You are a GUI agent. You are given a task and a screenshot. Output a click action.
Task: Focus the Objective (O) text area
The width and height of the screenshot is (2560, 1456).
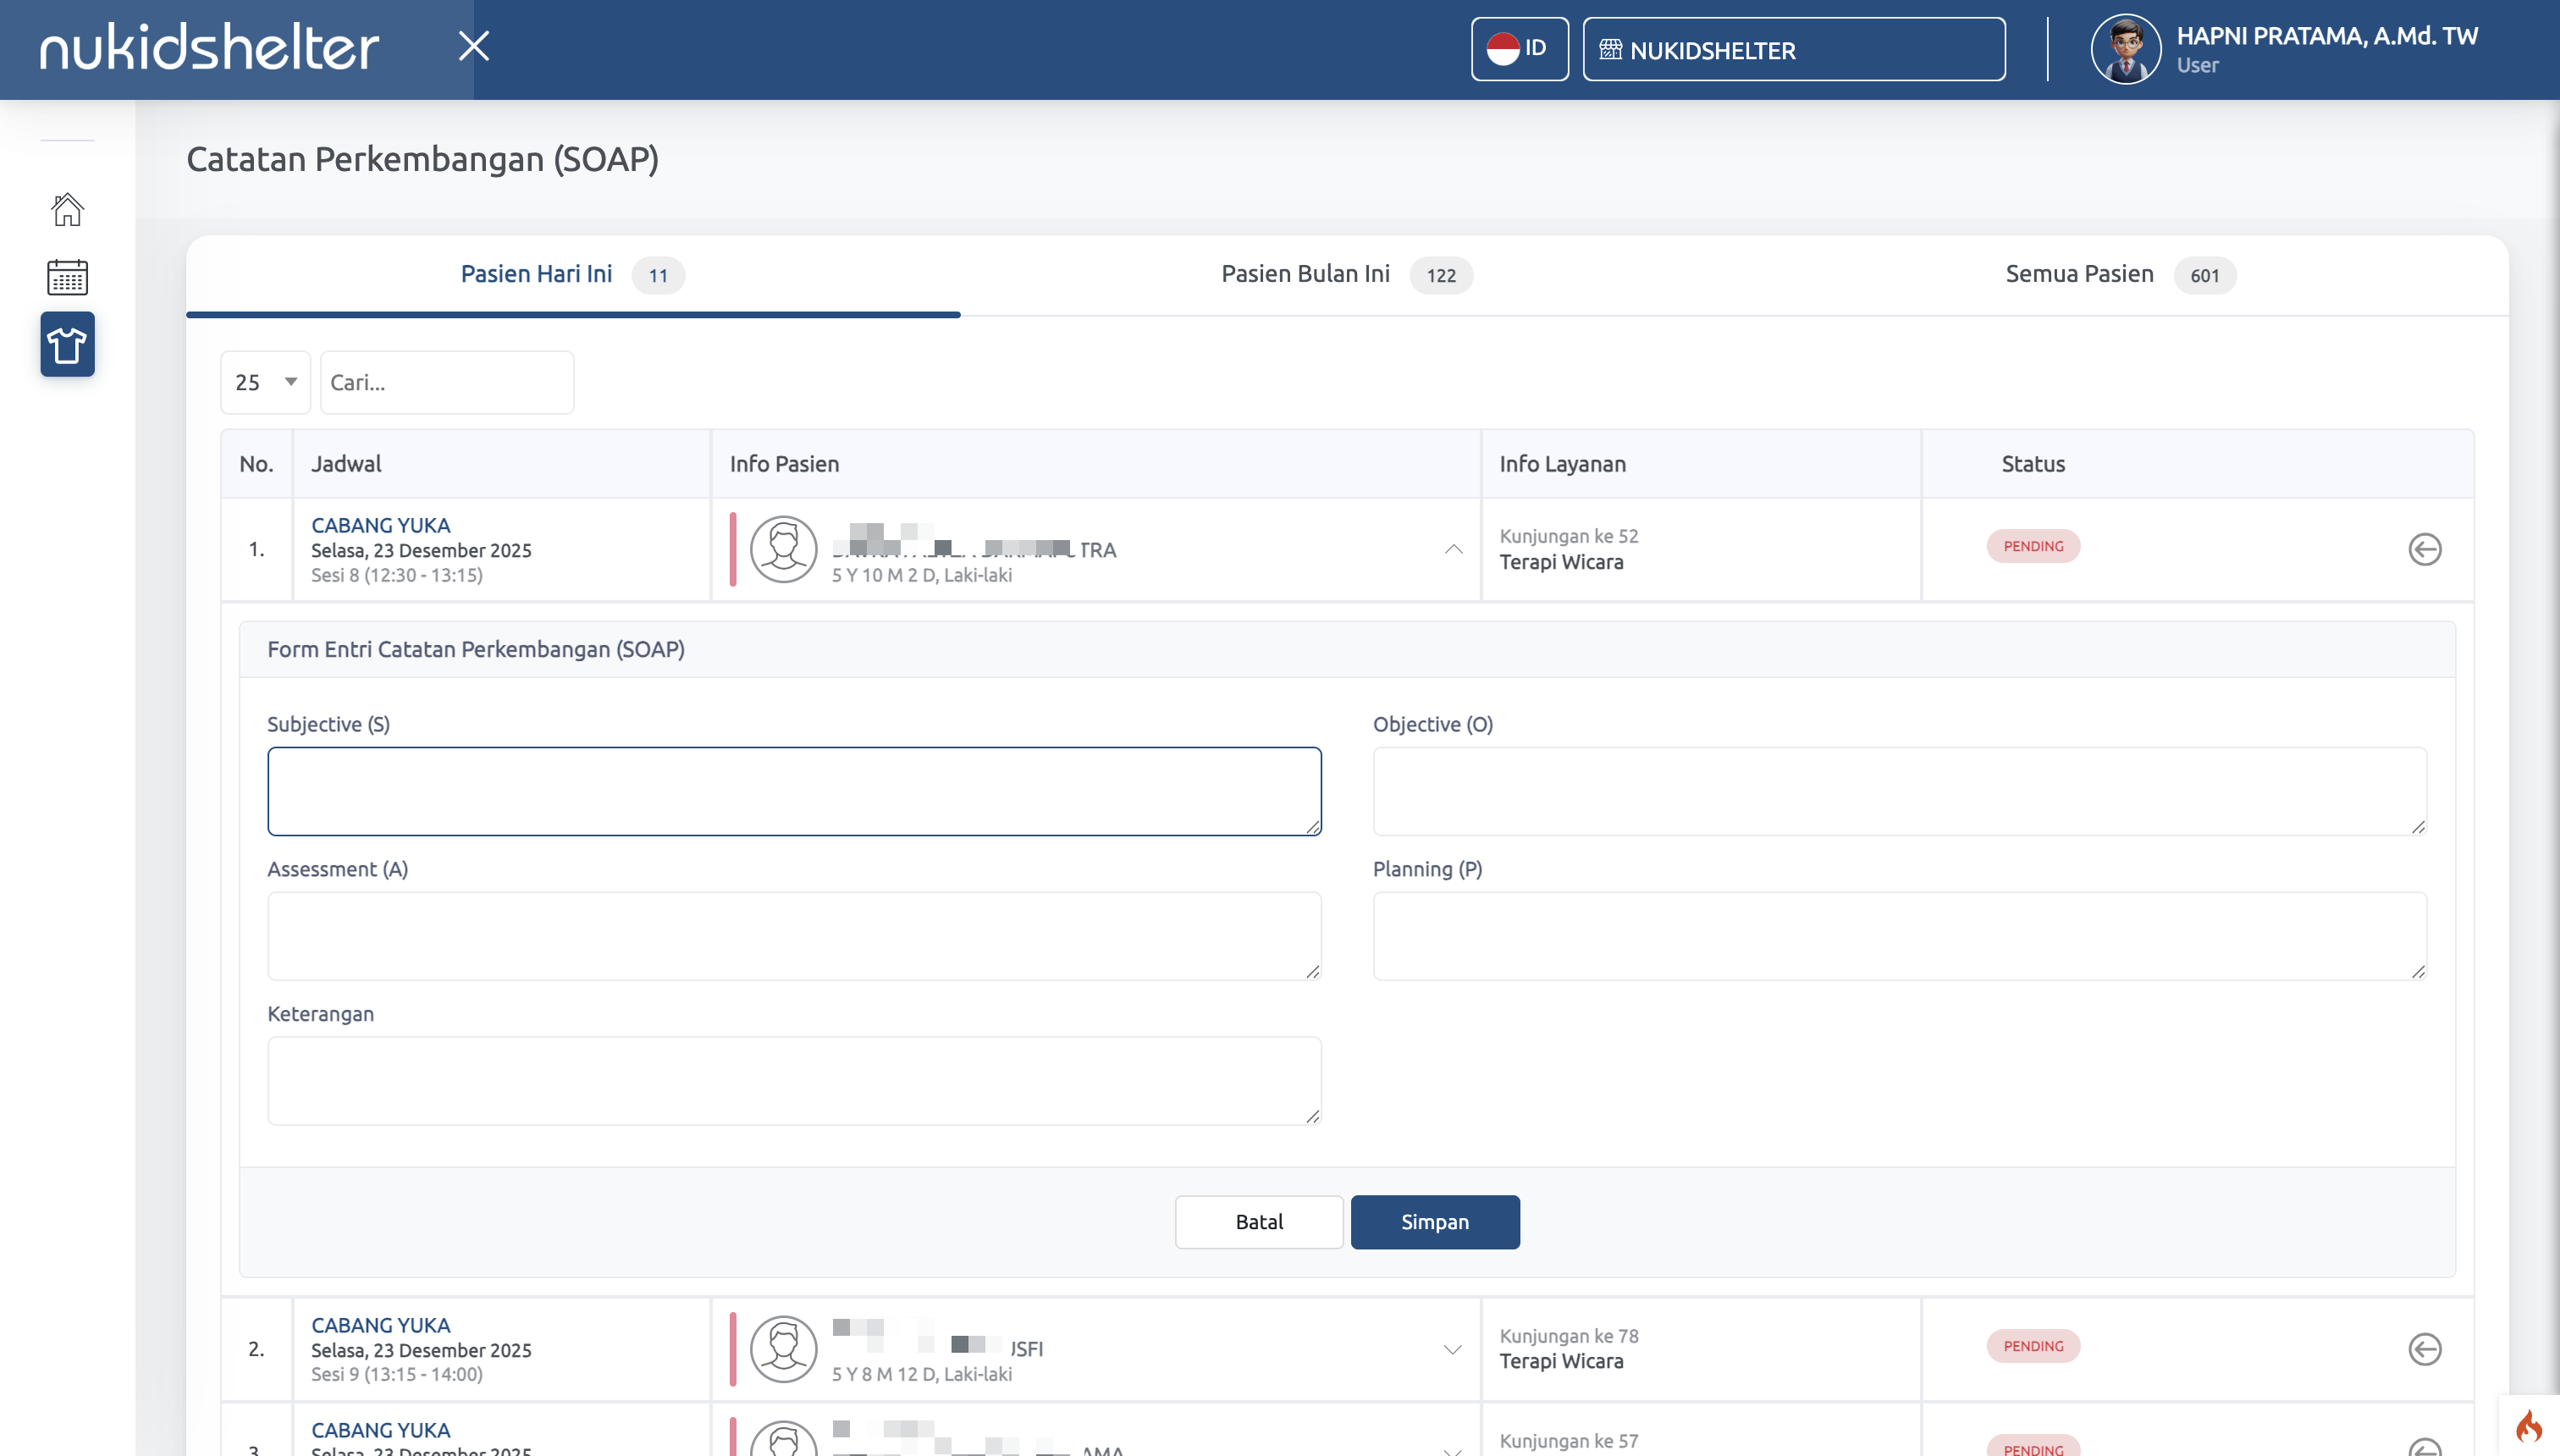[1898, 790]
